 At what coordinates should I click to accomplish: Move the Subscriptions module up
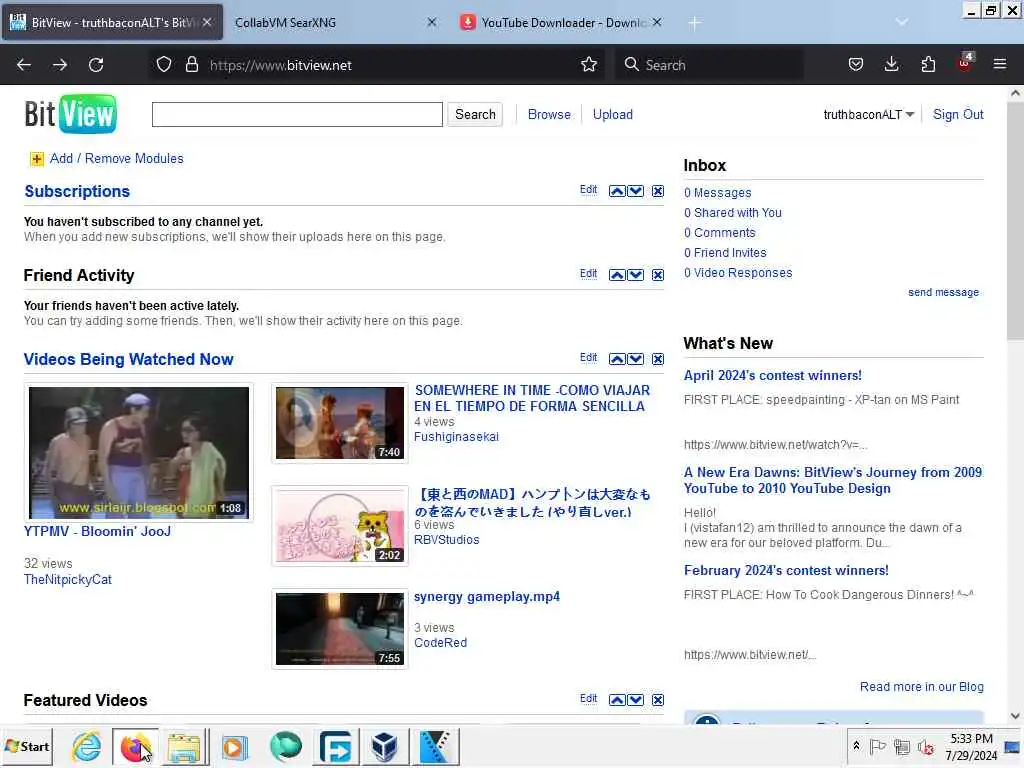(617, 191)
